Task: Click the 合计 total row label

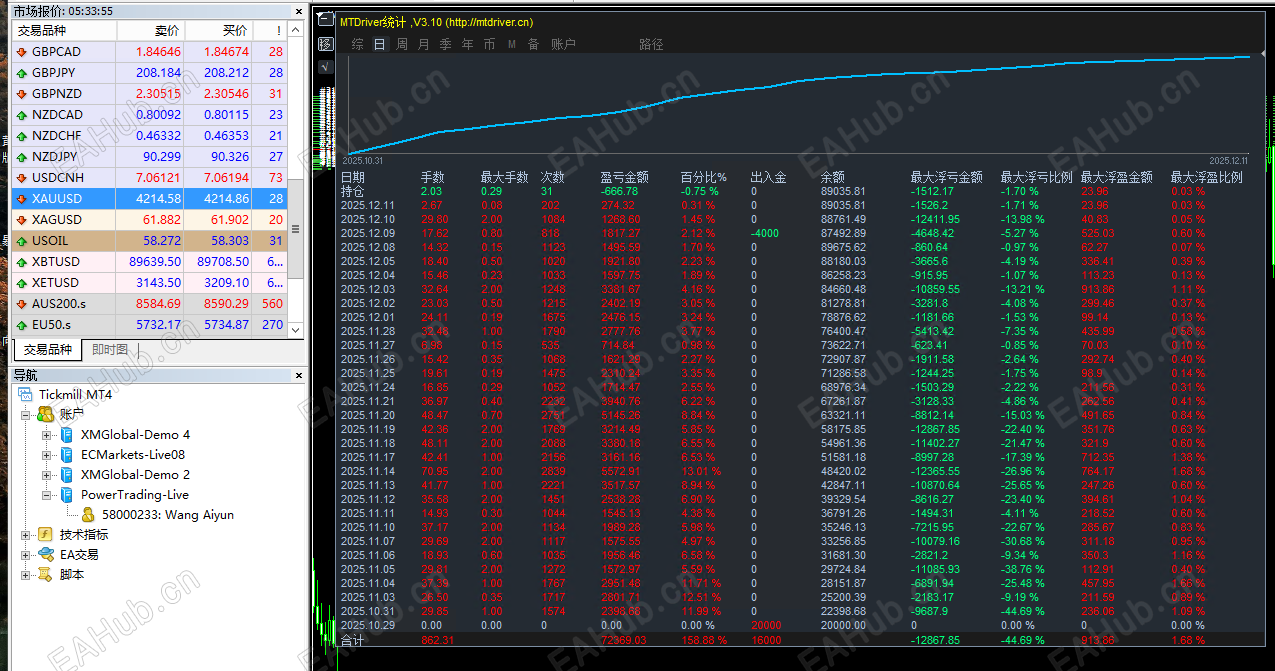Action: (x=353, y=640)
